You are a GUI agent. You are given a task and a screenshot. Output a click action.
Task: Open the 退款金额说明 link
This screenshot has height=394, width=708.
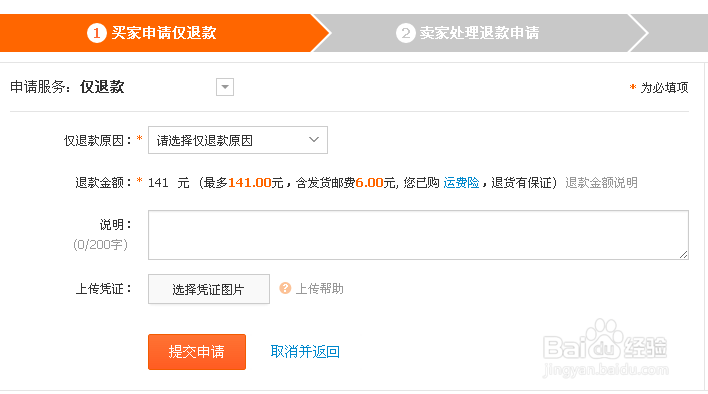pyautogui.click(x=601, y=183)
